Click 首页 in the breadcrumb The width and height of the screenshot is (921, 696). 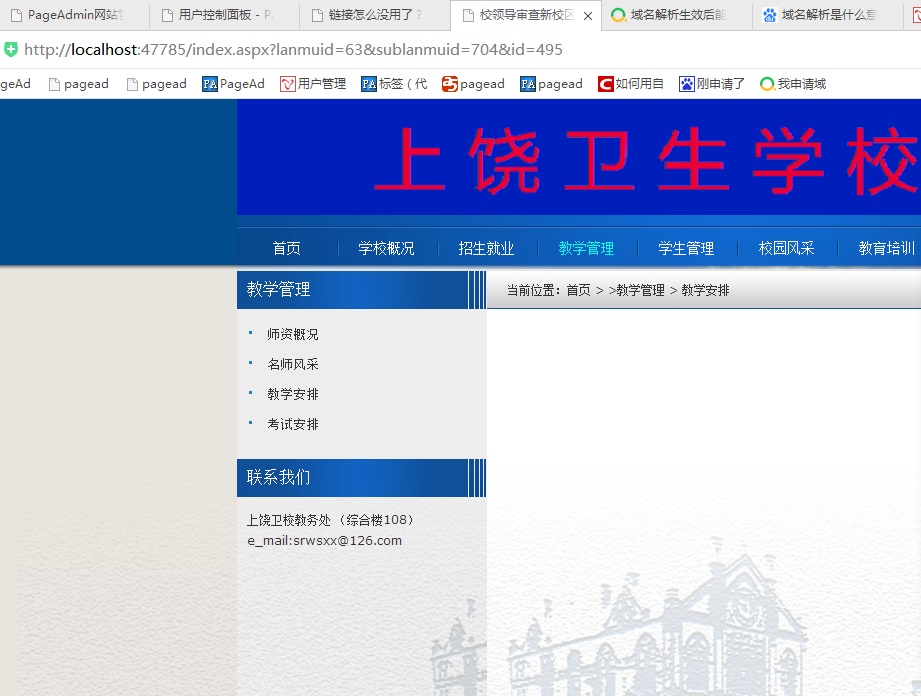tap(578, 290)
